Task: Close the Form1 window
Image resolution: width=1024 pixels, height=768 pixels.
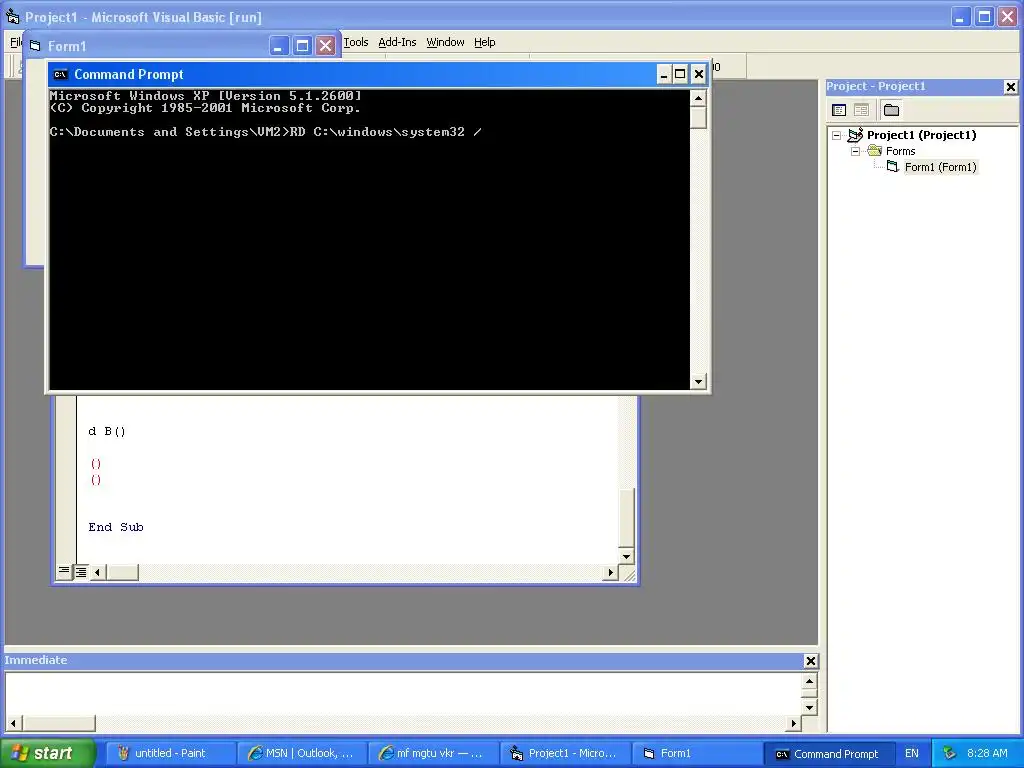Action: [325, 46]
